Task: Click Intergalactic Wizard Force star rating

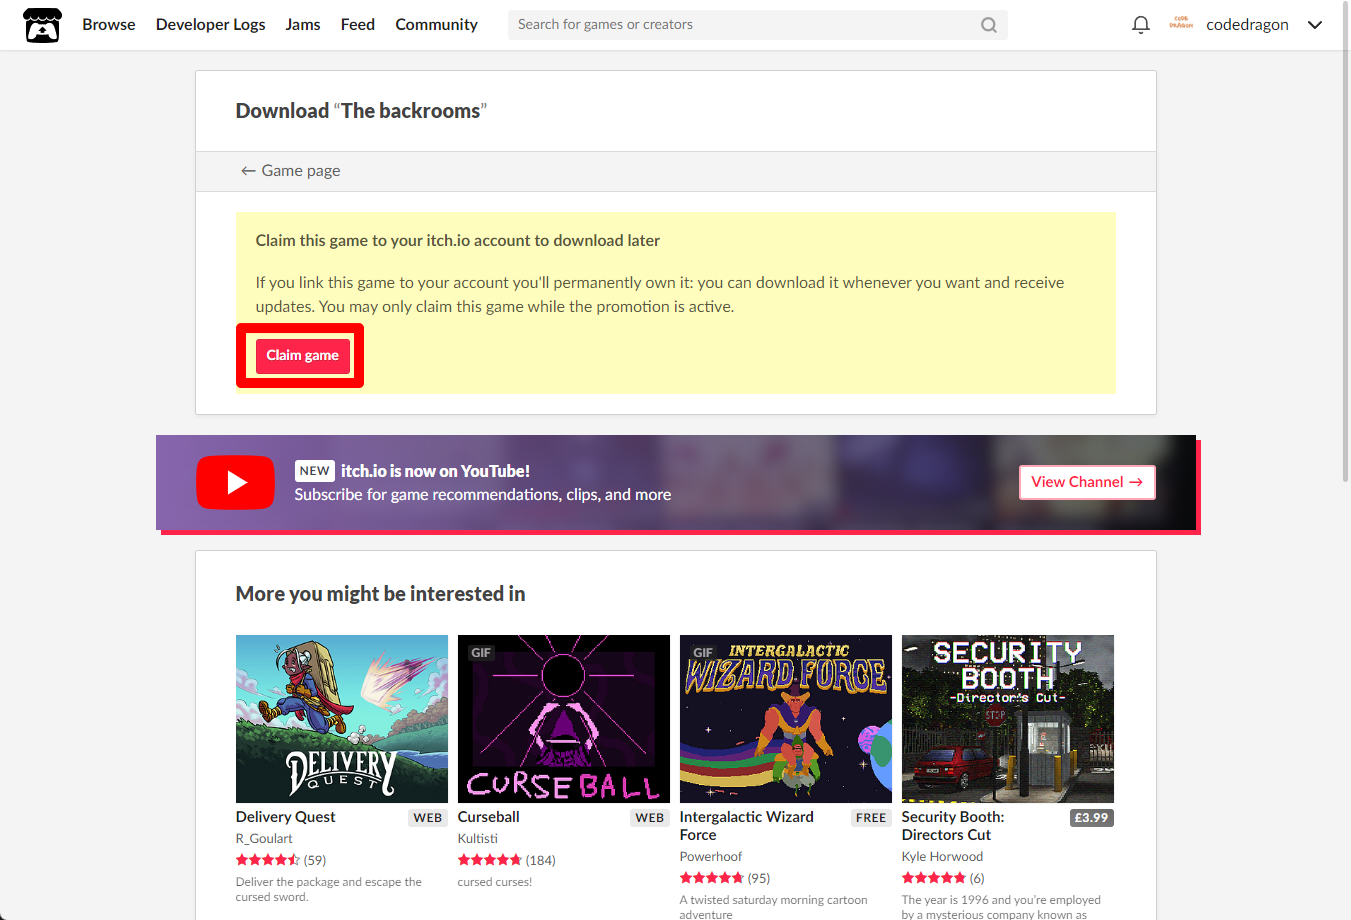Action: [x=712, y=878]
